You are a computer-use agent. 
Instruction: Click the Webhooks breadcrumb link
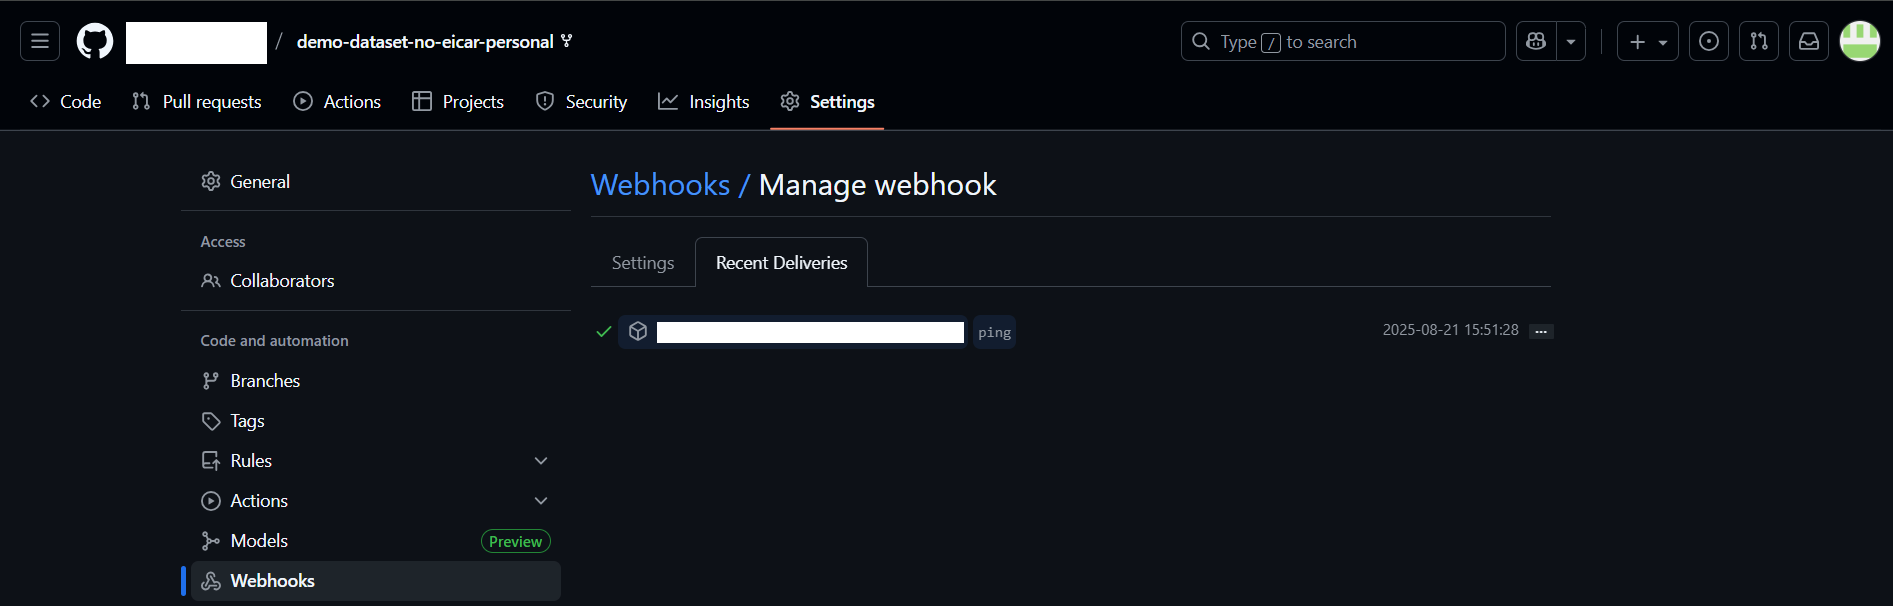click(660, 185)
